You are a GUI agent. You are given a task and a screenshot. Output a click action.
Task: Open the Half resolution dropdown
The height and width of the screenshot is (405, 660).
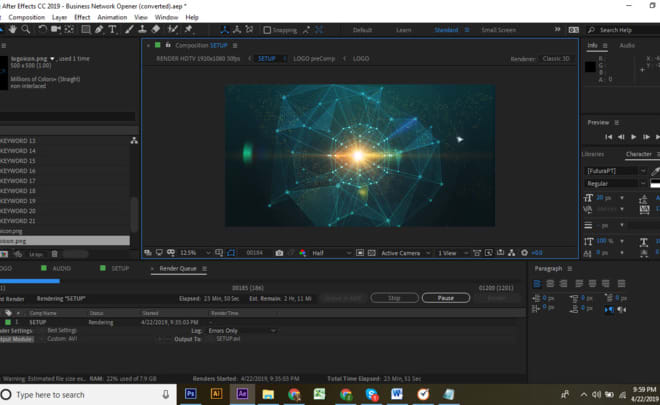point(331,253)
